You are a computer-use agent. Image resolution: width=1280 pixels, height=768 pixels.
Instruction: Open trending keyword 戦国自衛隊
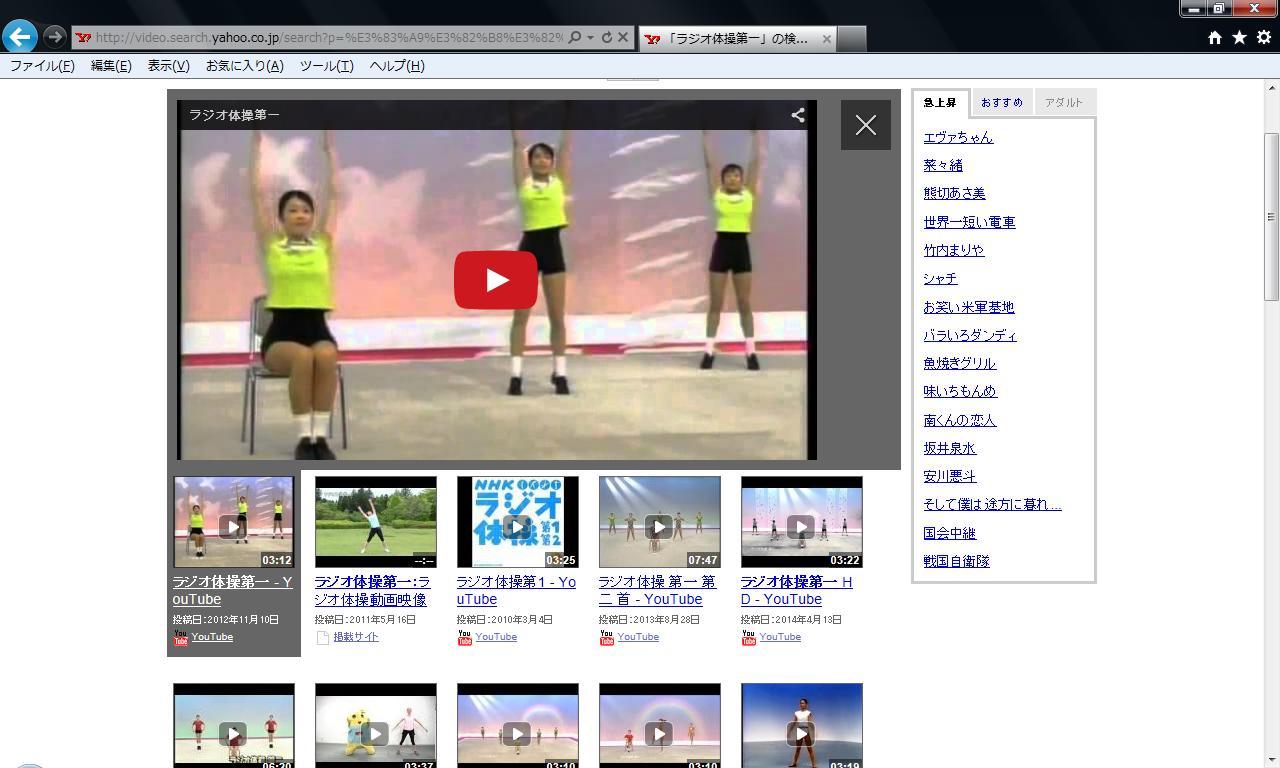[956, 561]
